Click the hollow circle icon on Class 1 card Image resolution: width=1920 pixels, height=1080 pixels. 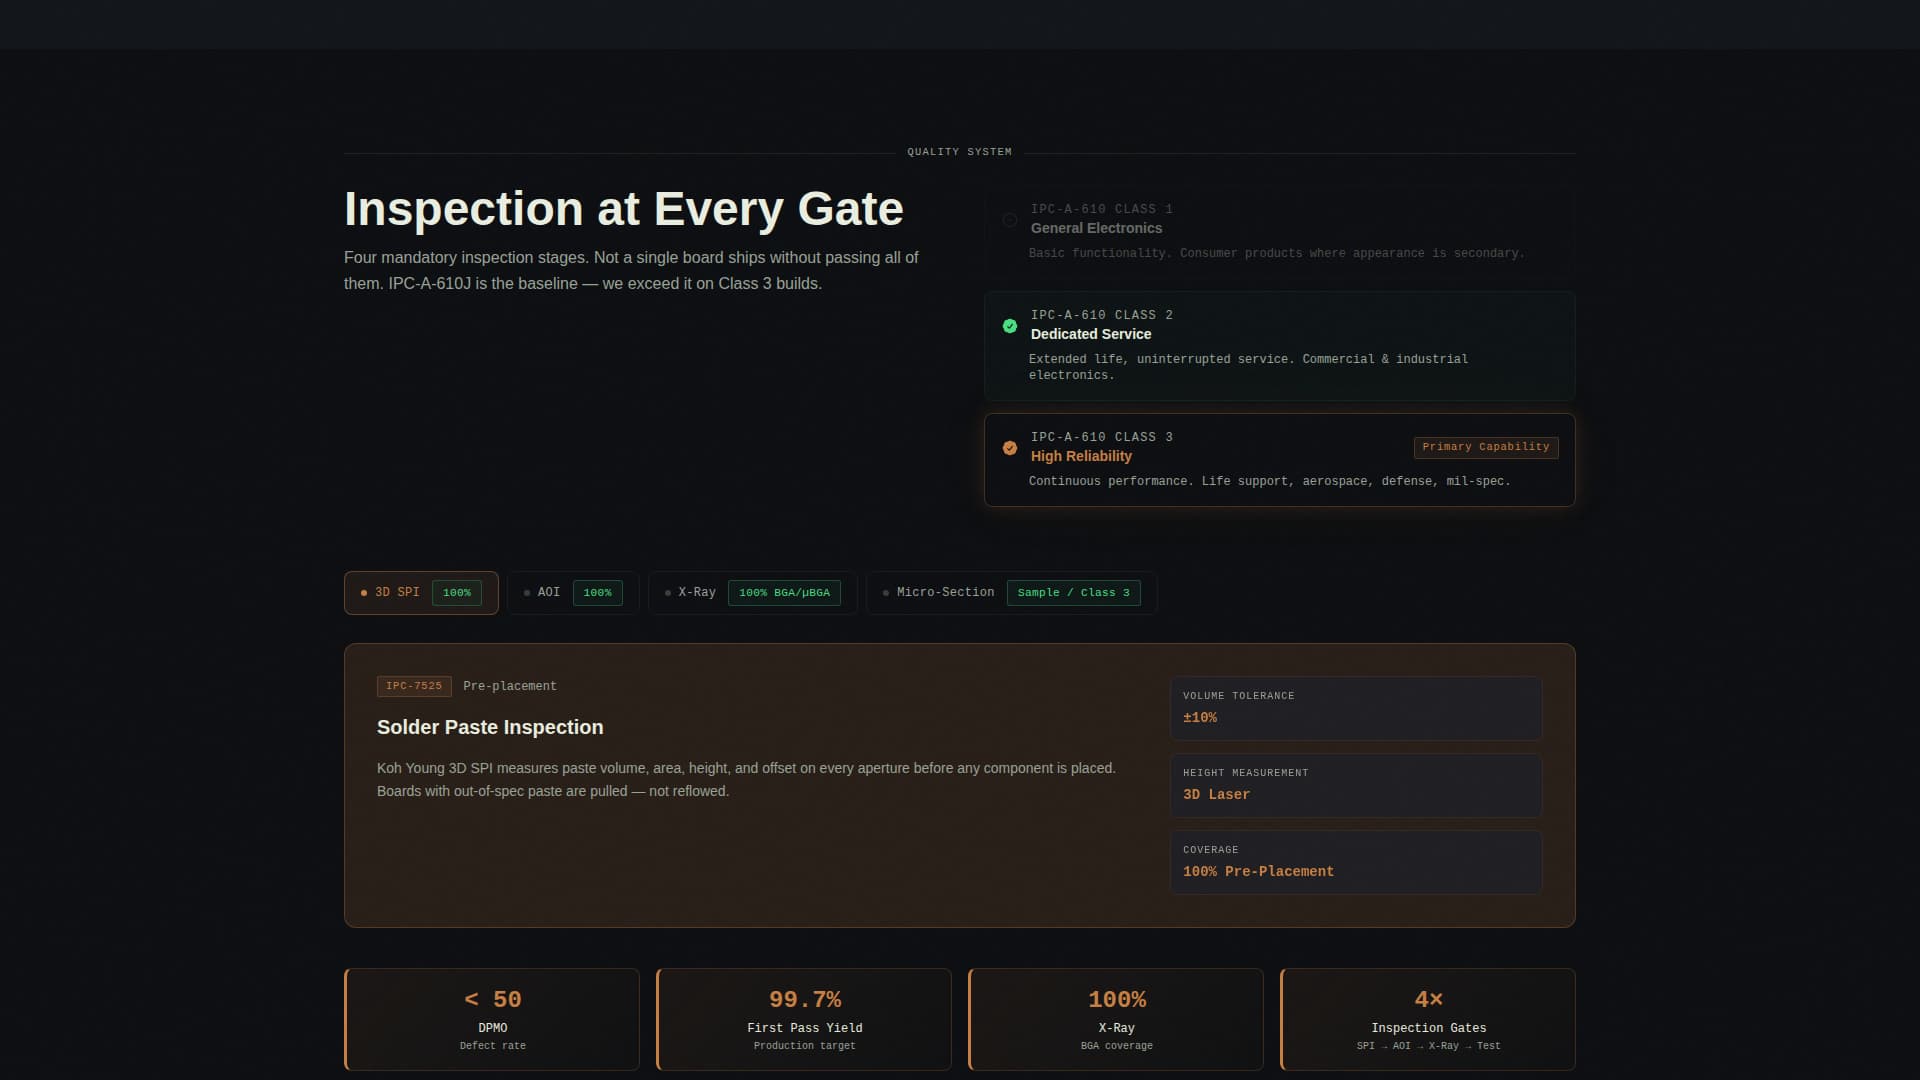[x=1010, y=220]
